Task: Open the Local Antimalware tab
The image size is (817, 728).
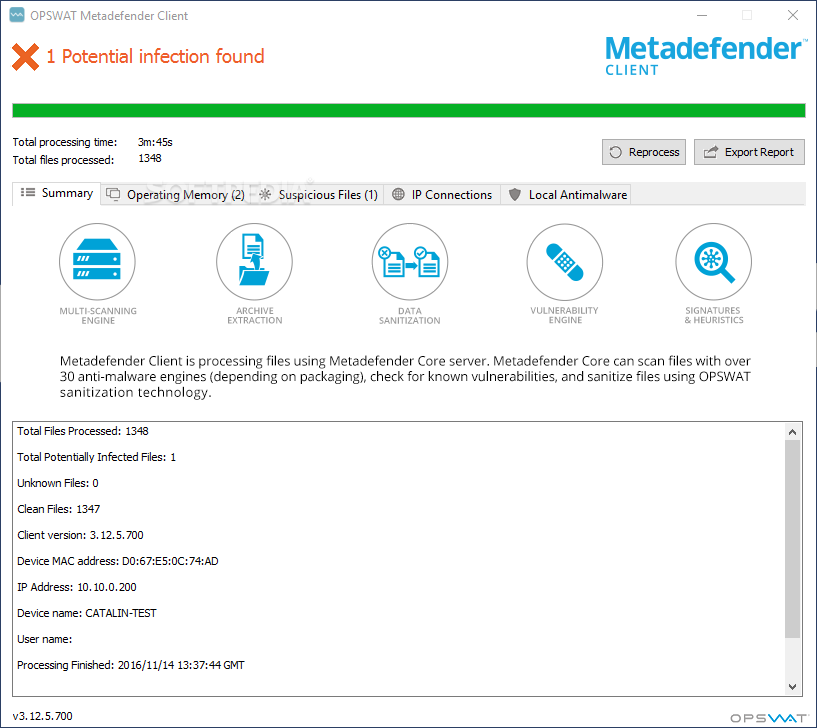Action: (568, 195)
